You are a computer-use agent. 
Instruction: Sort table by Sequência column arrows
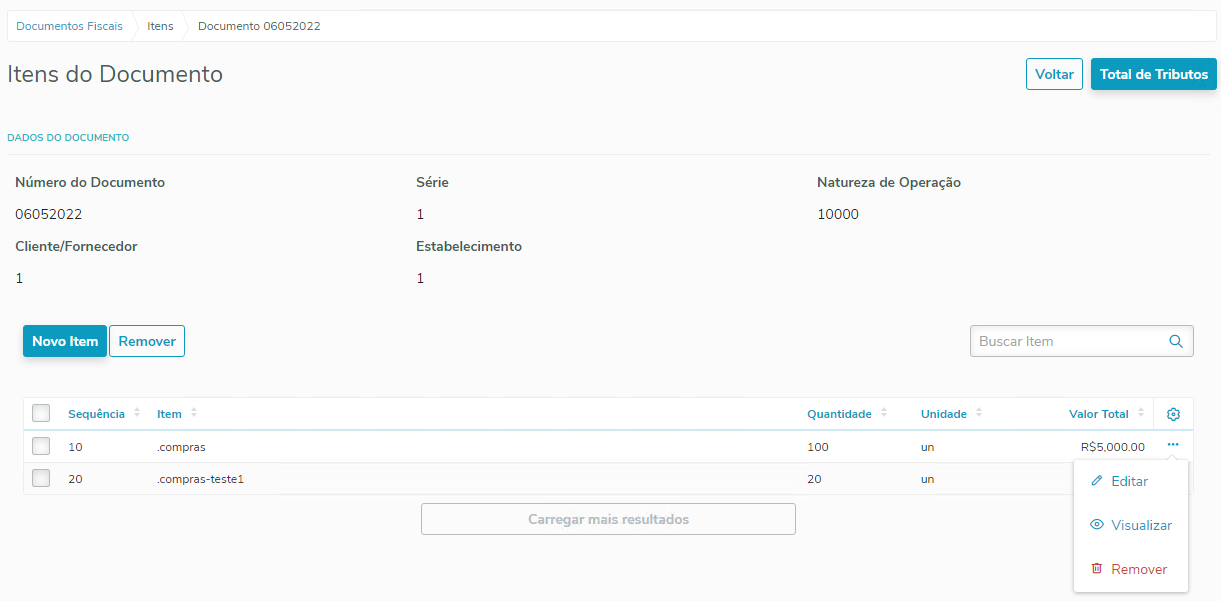pos(137,413)
